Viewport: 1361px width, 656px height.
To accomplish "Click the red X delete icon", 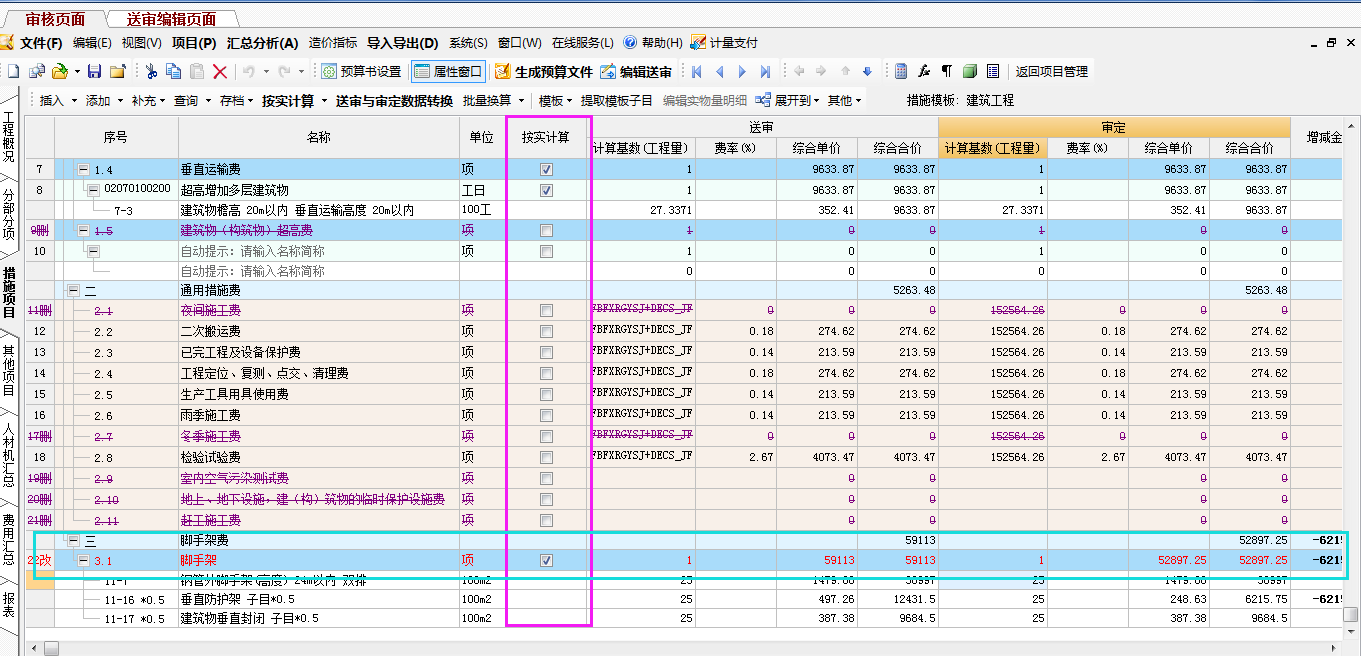I will point(220,71).
